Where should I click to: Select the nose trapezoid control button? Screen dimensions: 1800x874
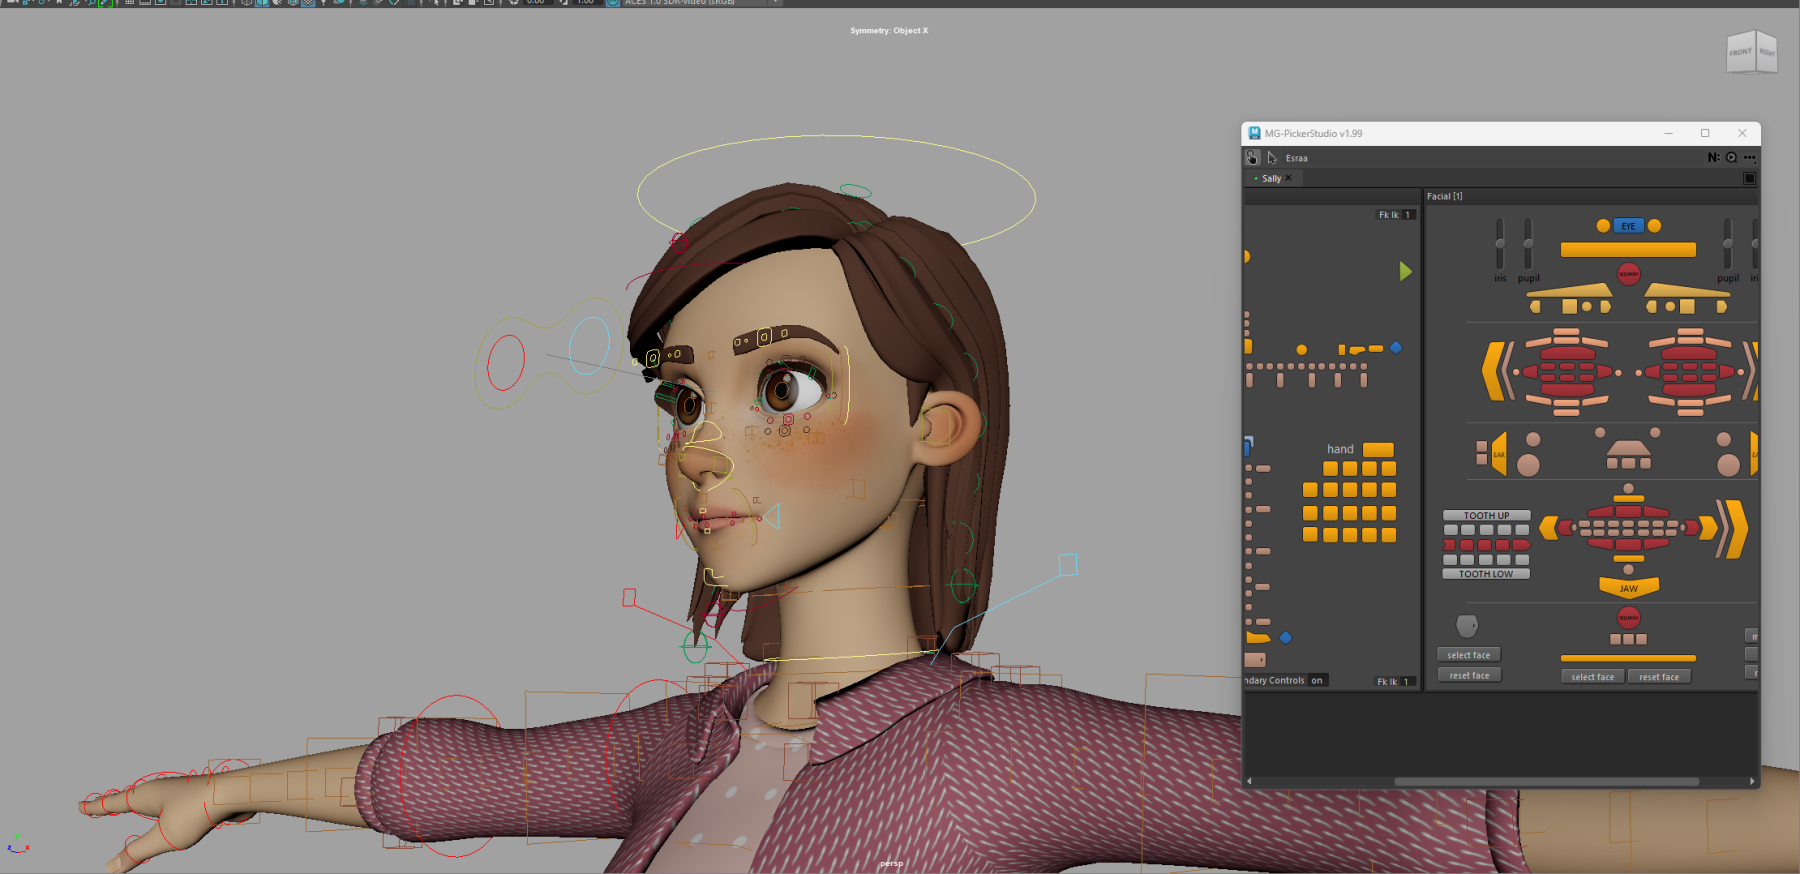[x=1628, y=447]
